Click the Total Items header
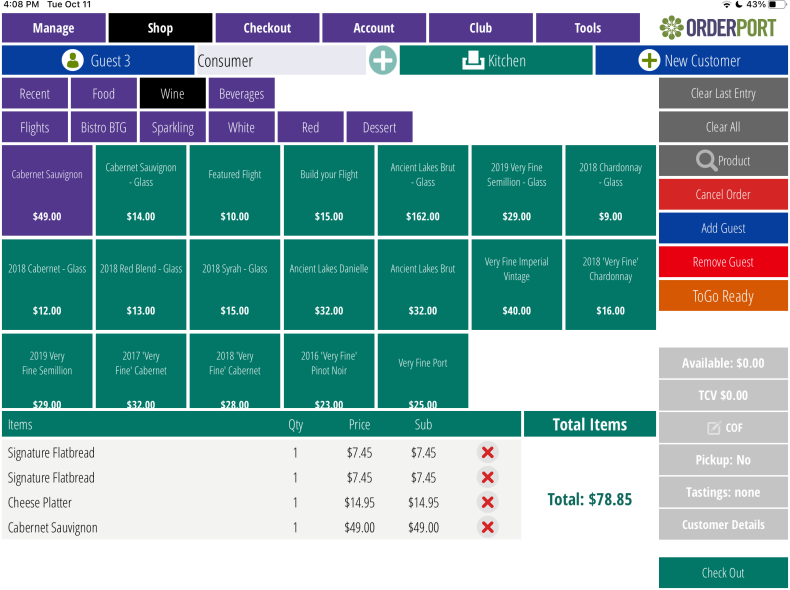This screenshot has height=590, width=790. (590, 424)
